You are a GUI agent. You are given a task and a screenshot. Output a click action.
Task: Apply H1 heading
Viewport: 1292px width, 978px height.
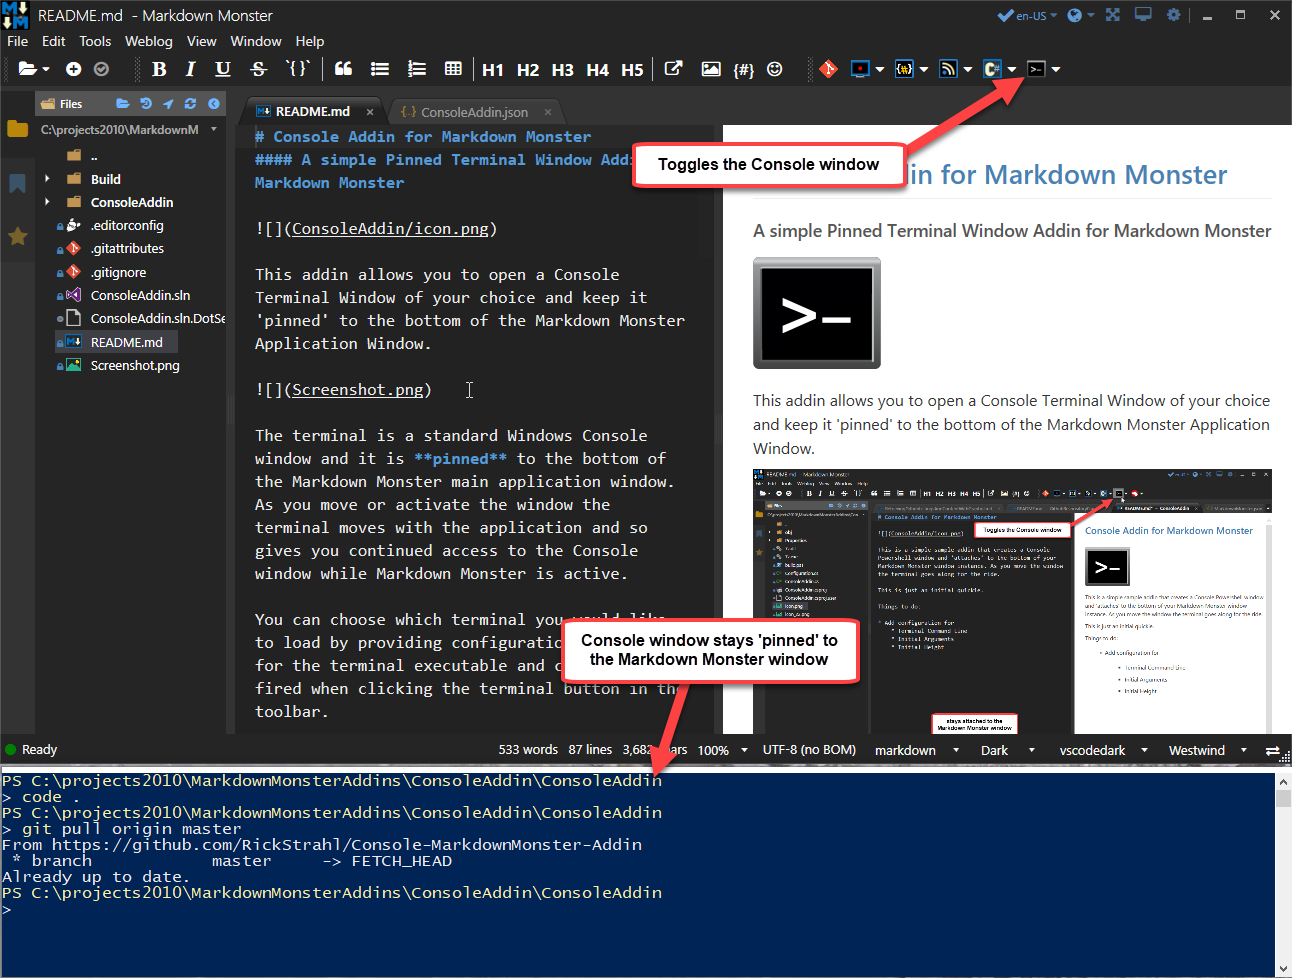point(493,70)
